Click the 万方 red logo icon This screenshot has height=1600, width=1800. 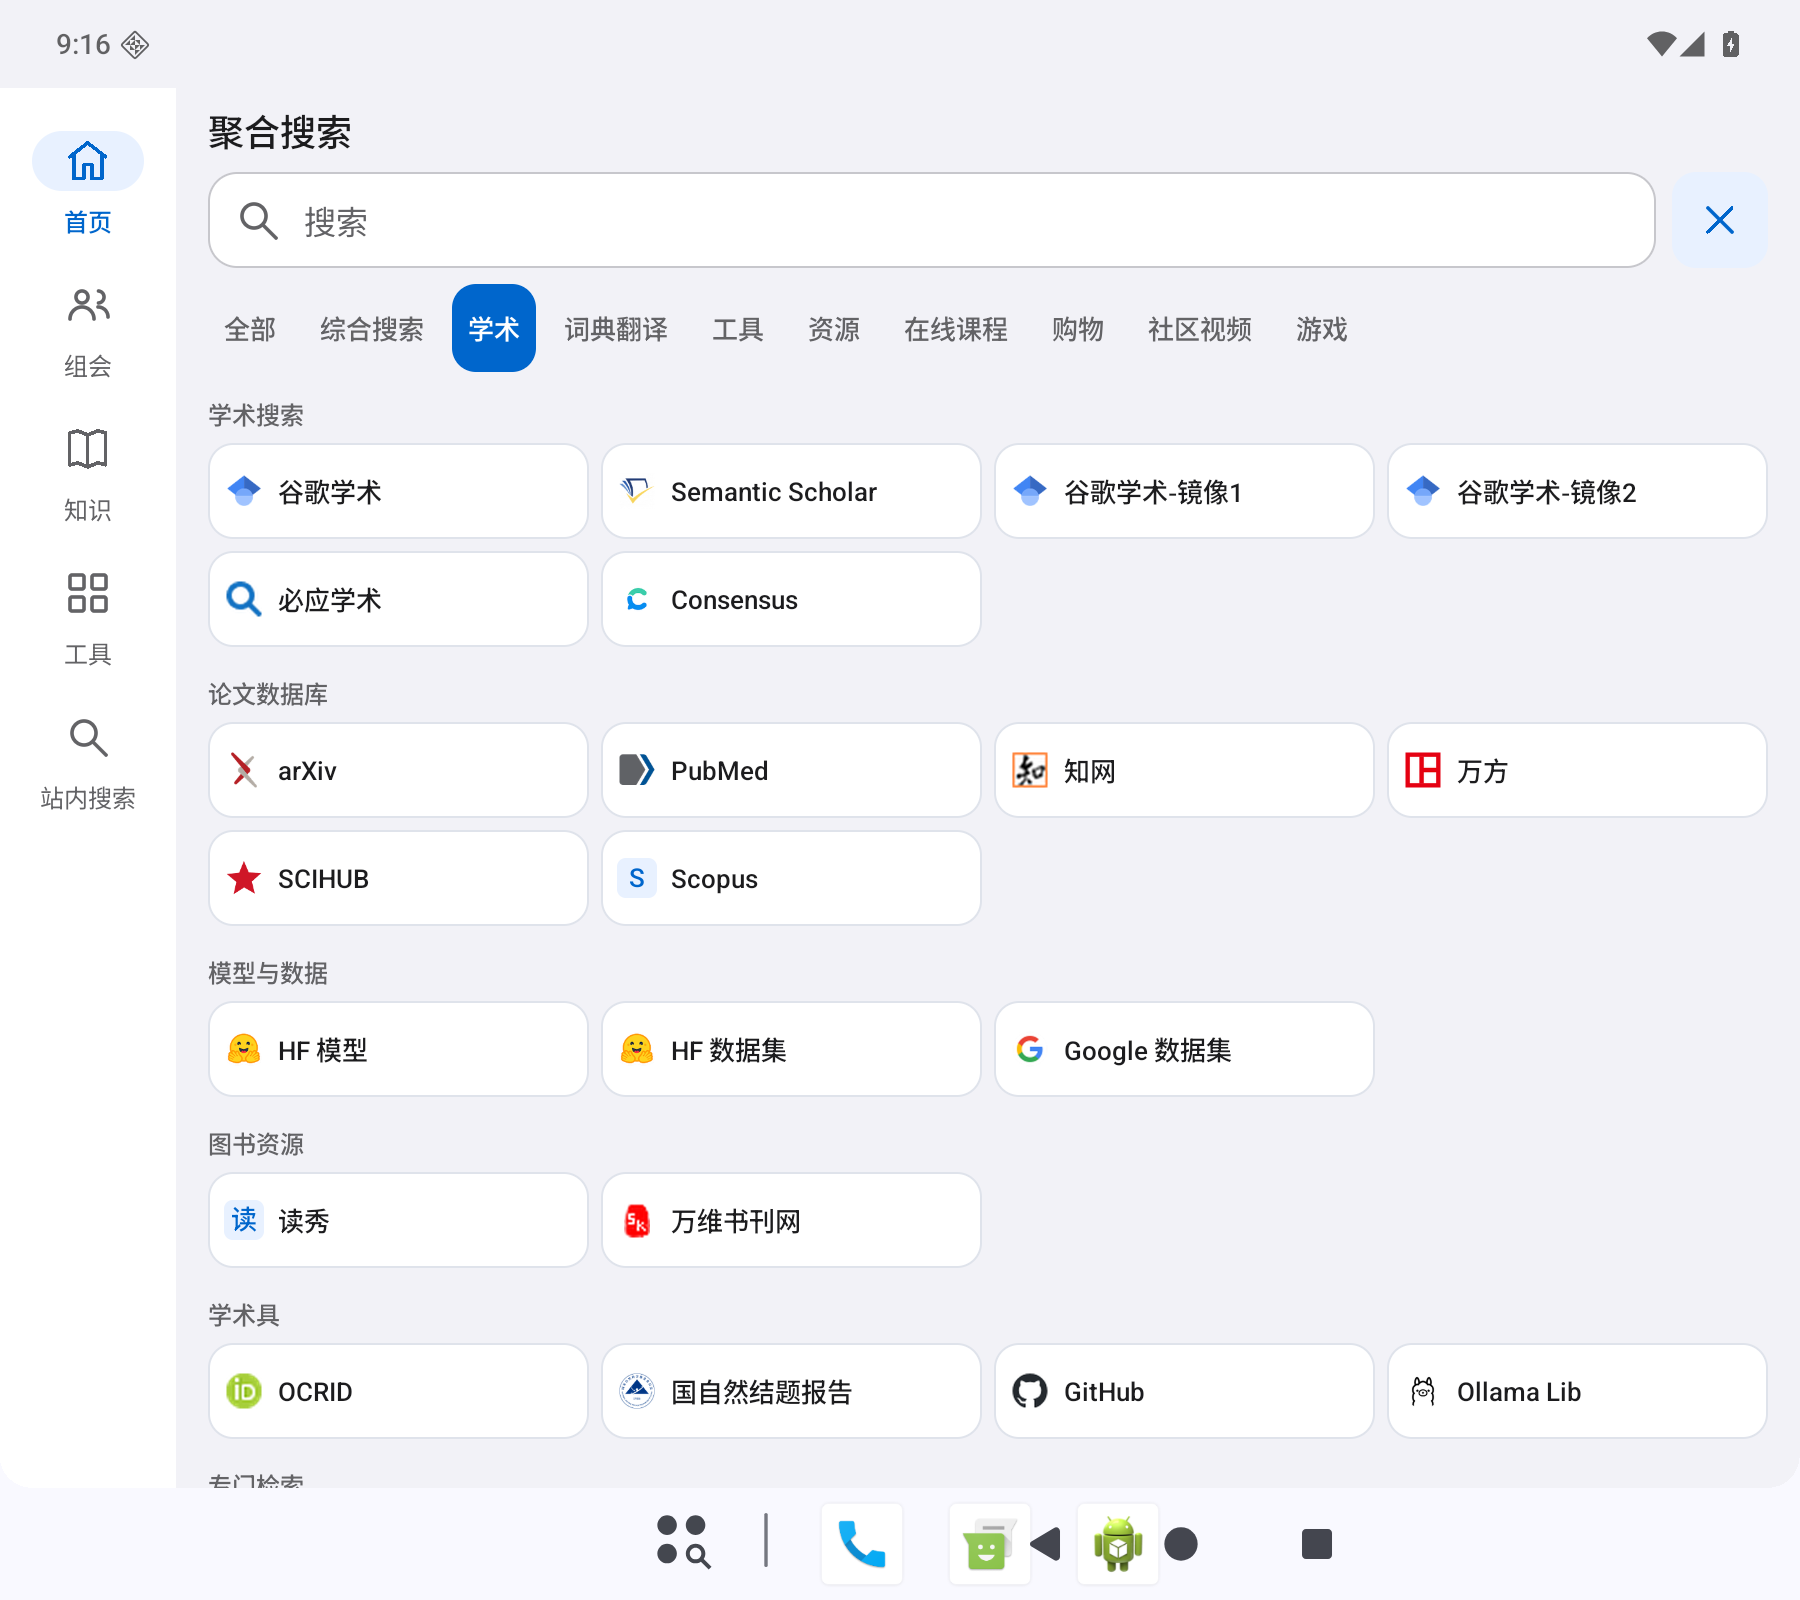(x=1423, y=770)
